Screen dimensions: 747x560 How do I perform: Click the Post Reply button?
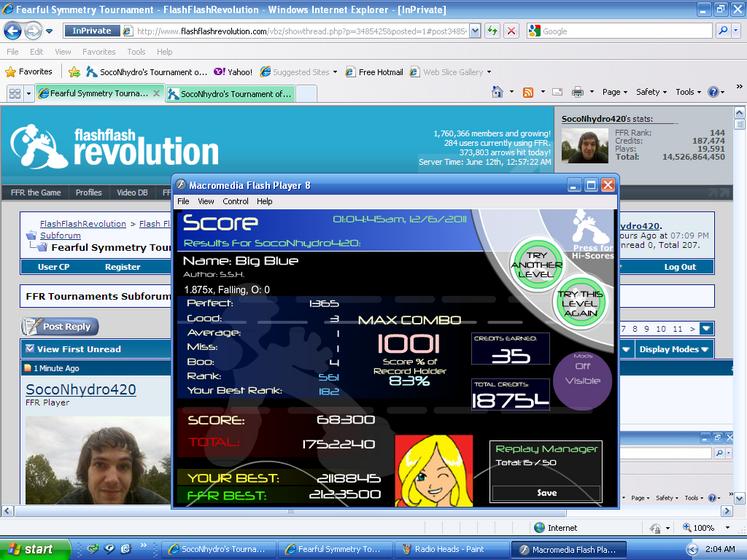coord(60,326)
